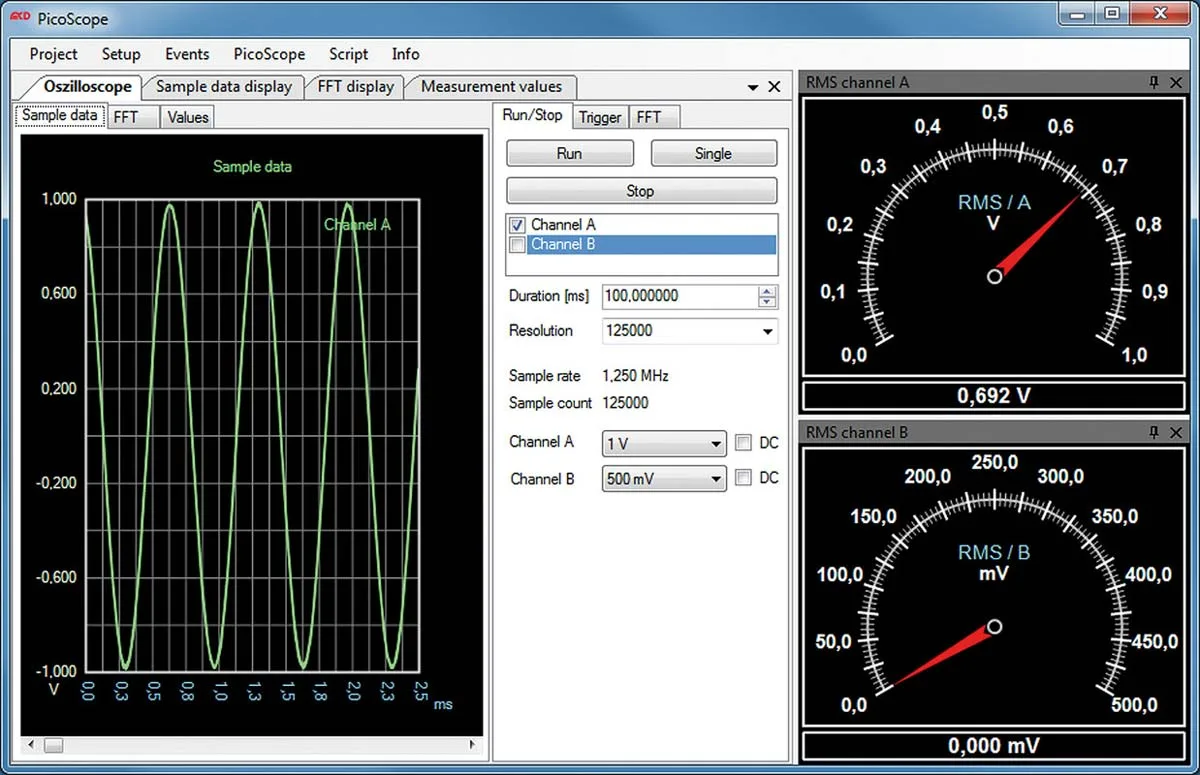
Task: Click the chart's horizontal scrollbar thumb
Action: point(54,745)
